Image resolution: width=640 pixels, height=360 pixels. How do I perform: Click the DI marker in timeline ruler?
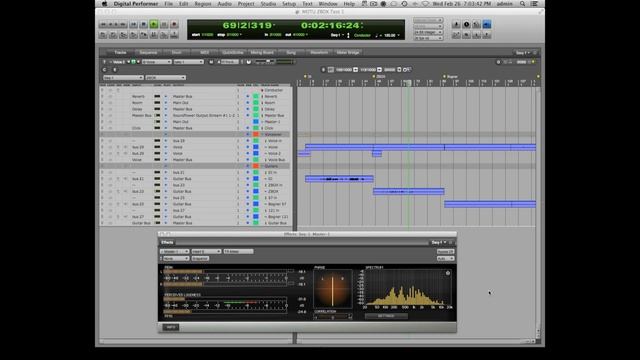pyautogui.click(x=309, y=76)
